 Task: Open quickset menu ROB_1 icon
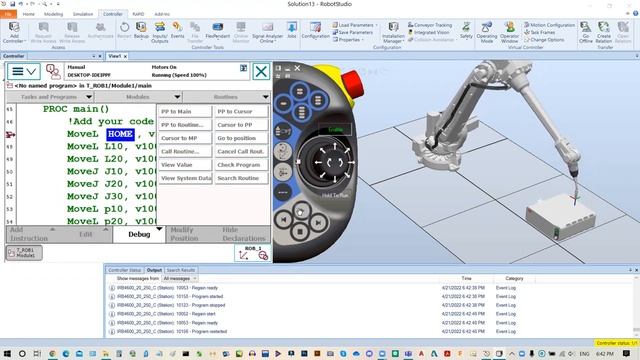click(x=253, y=253)
